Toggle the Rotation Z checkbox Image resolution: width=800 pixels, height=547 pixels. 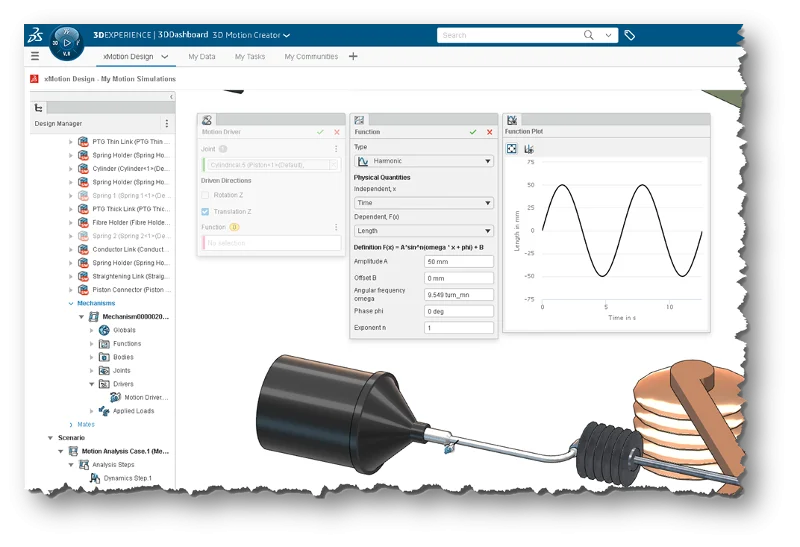point(205,195)
